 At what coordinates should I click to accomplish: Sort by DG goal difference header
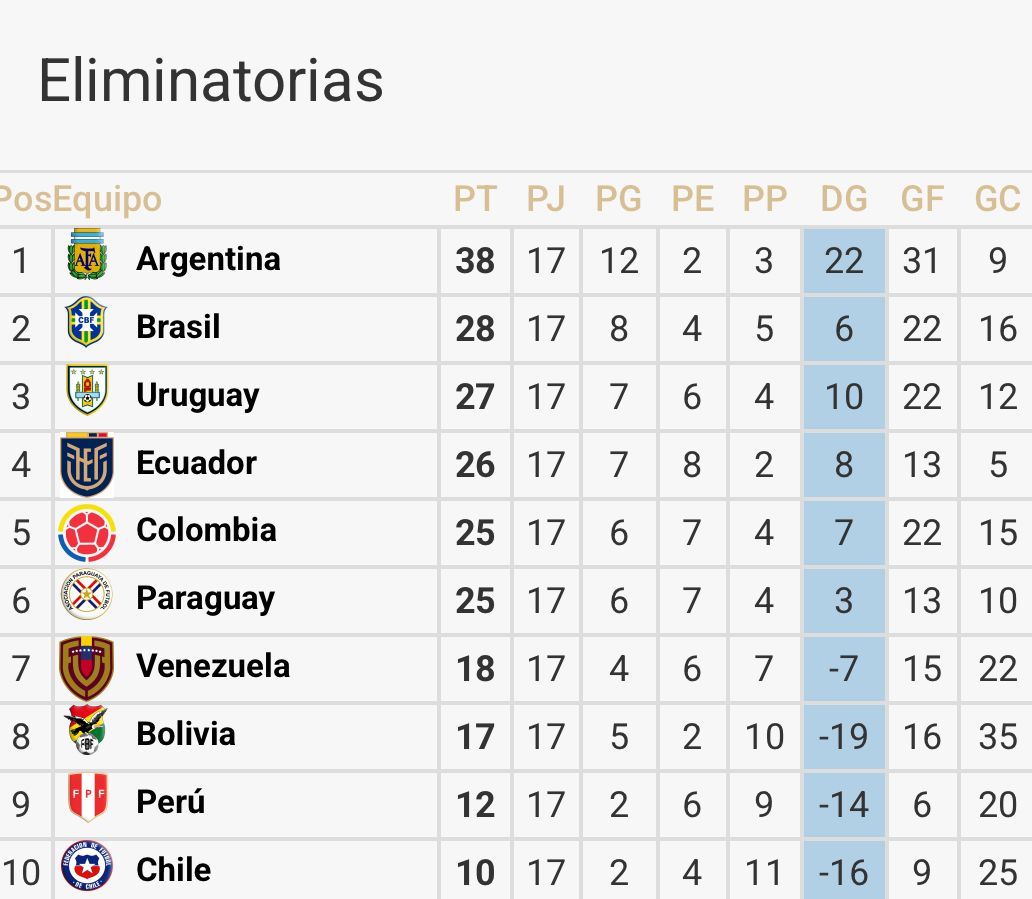(x=843, y=199)
